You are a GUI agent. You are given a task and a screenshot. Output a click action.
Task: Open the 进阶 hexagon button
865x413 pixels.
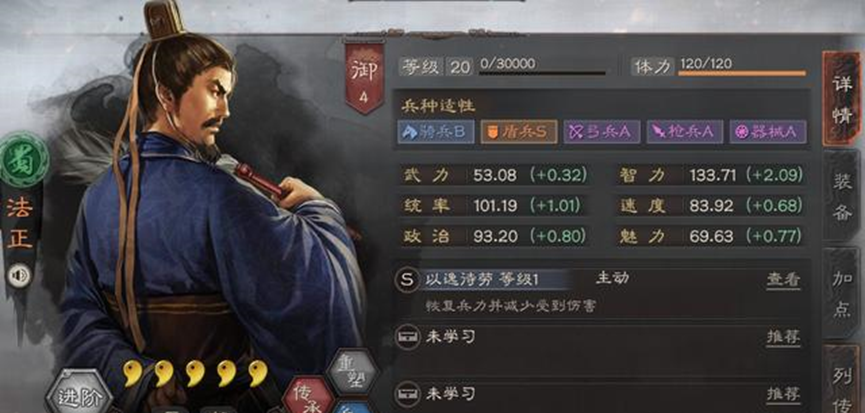pyautogui.click(x=78, y=393)
